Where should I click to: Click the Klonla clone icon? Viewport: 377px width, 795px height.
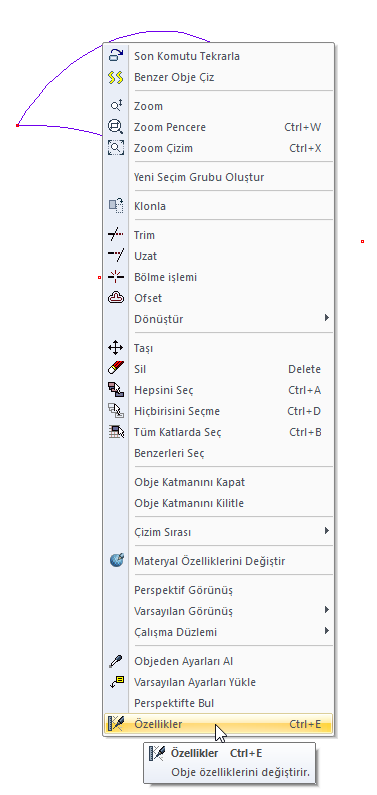tap(116, 206)
